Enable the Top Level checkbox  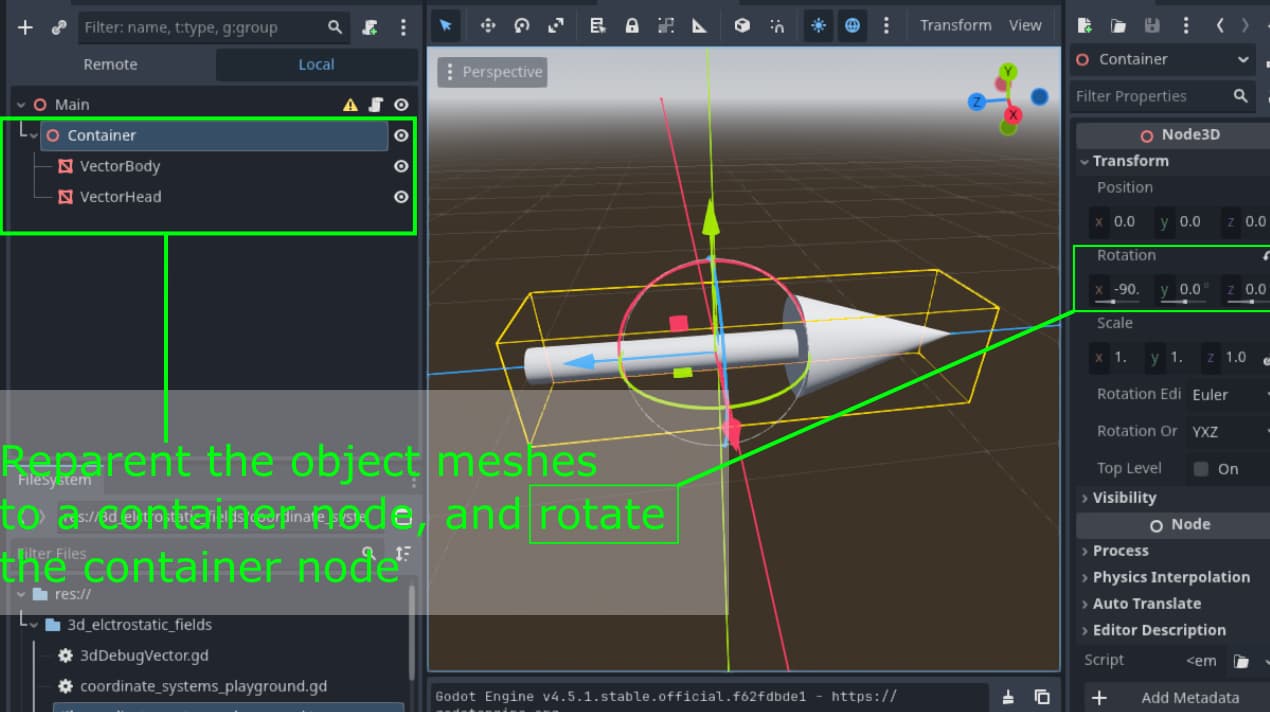1201,469
